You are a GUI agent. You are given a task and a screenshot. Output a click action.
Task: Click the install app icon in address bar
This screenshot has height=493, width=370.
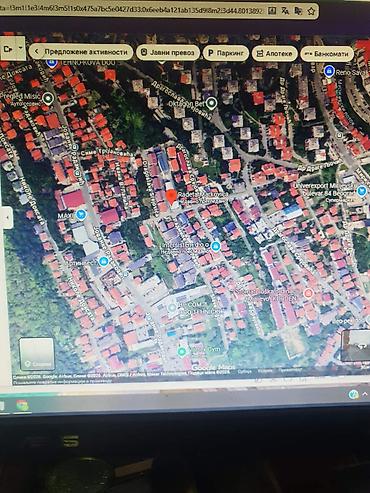[x=272, y=11]
